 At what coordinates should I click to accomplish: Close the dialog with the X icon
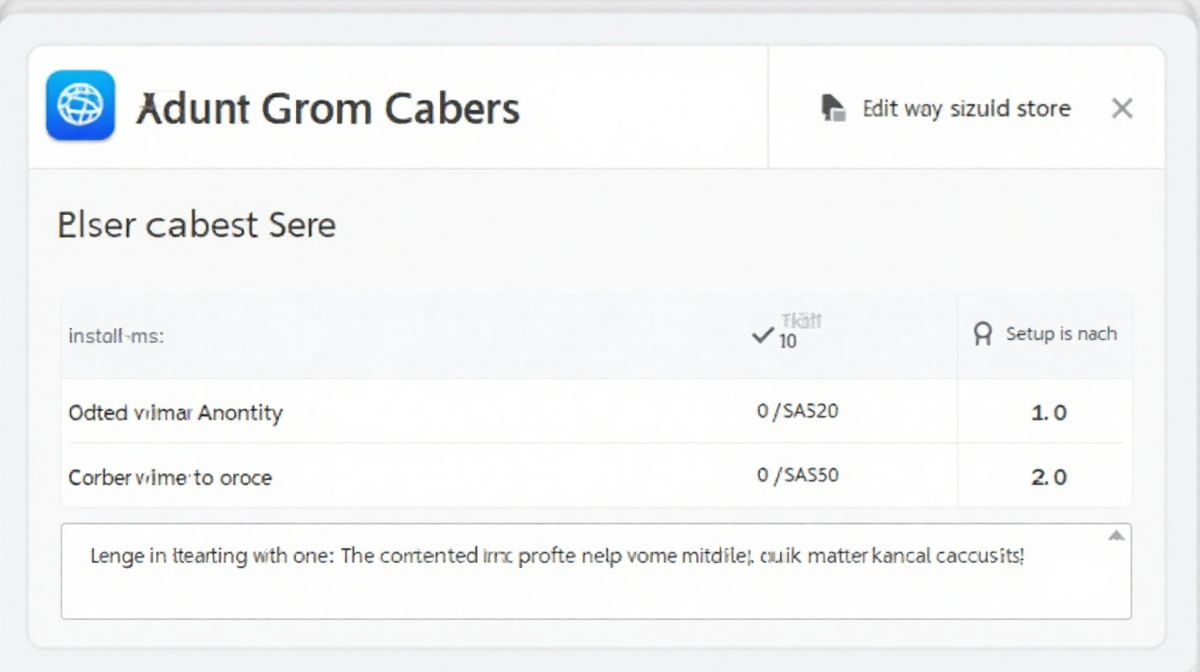[x=1122, y=108]
